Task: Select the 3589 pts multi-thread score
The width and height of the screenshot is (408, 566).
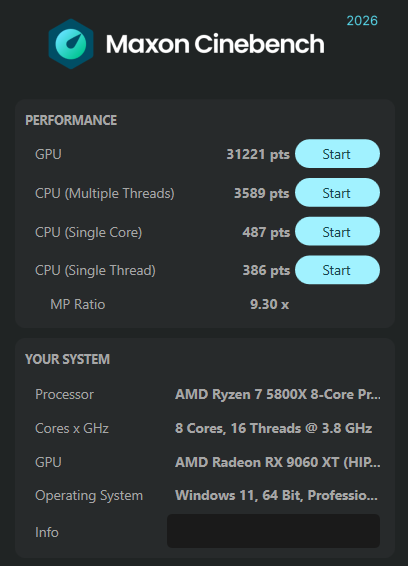Action: (x=261, y=193)
